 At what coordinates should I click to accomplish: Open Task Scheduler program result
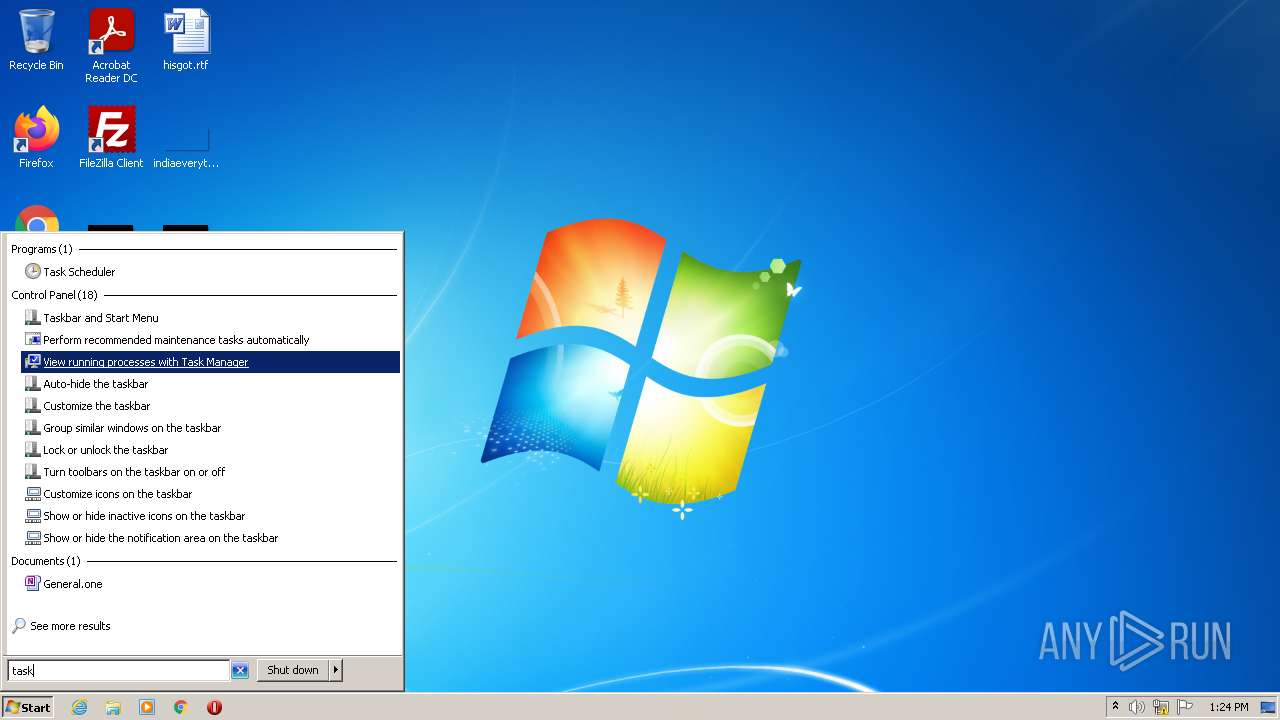(210, 272)
